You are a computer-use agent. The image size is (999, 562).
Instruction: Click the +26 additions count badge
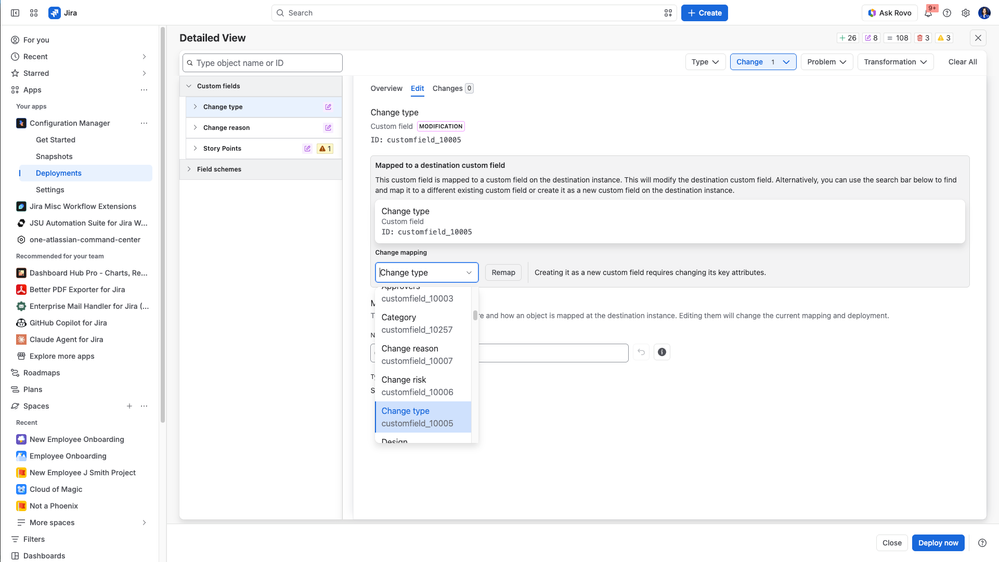point(847,38)
